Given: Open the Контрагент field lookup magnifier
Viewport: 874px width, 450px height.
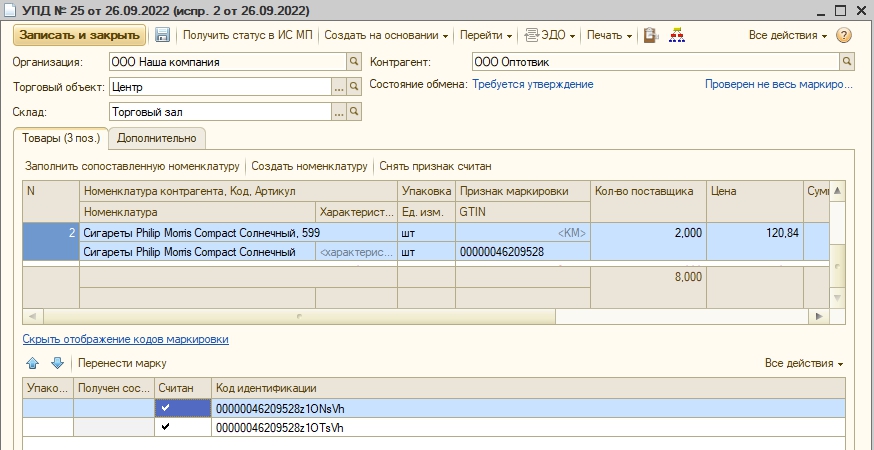Looking at the screenshot, I should point(847,62).
